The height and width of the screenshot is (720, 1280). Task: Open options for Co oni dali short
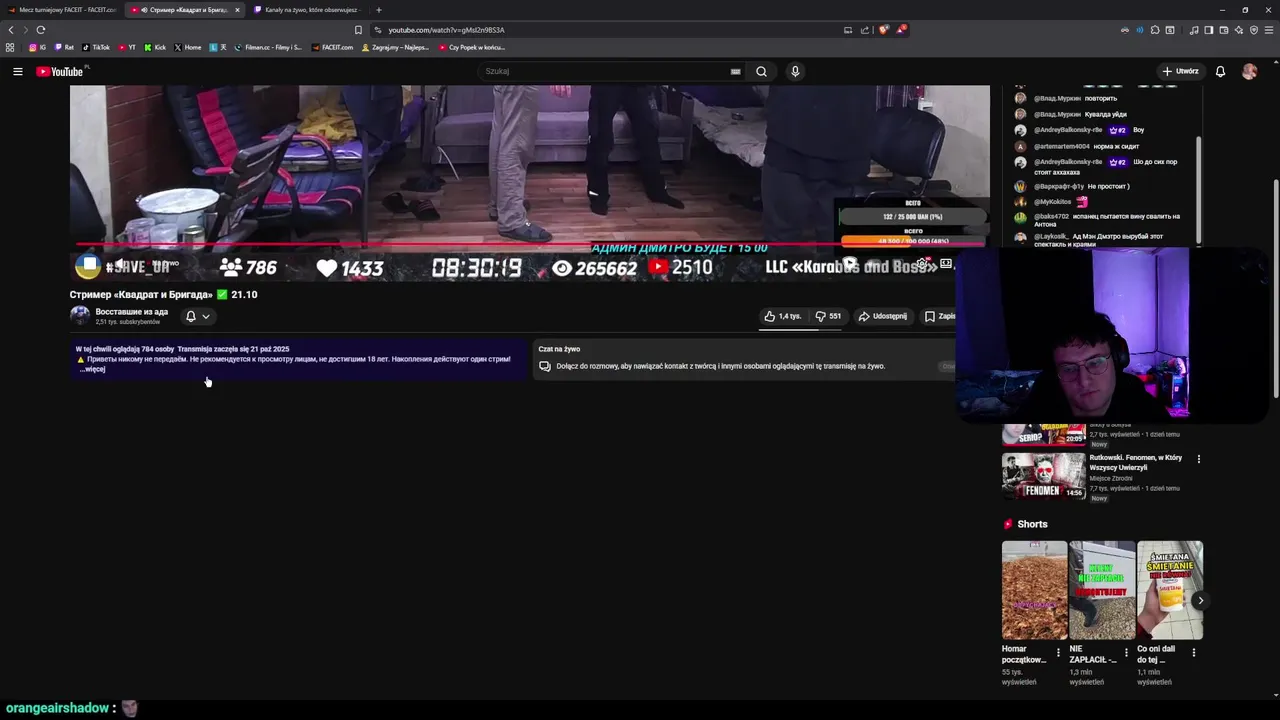1193,653
